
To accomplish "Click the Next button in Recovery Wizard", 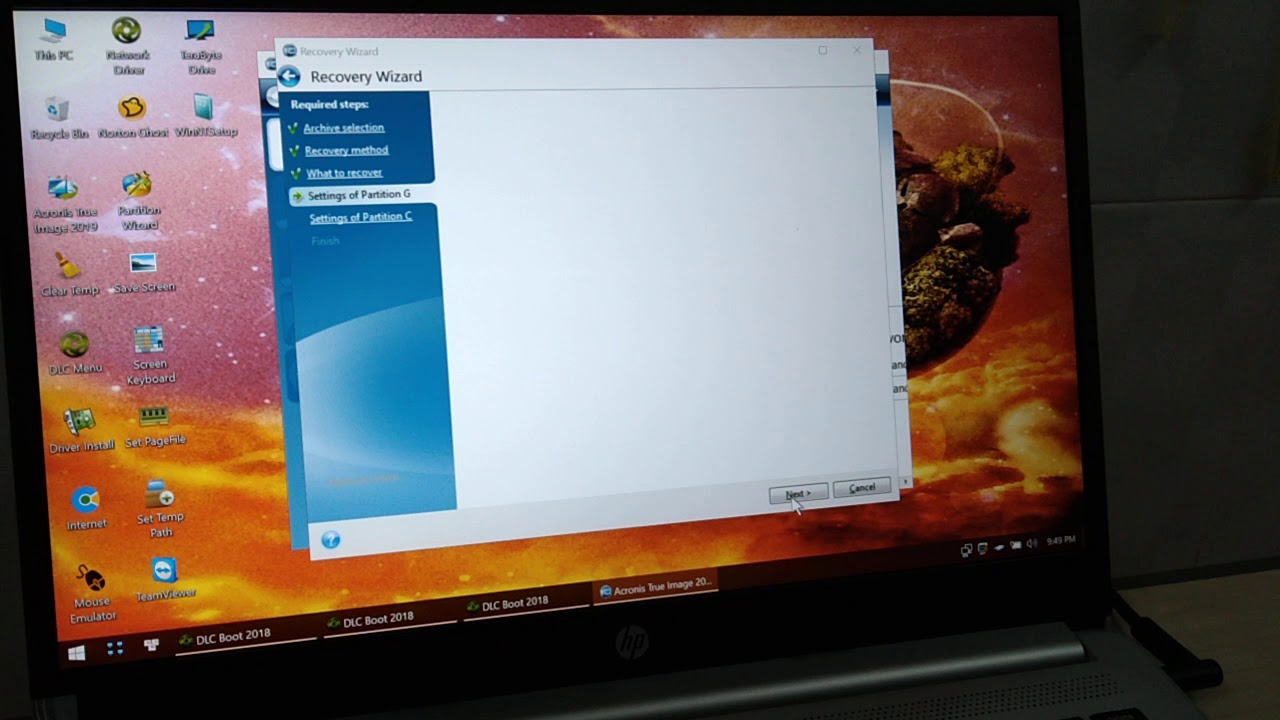I will pyautogui.click(x=798, y=494).
